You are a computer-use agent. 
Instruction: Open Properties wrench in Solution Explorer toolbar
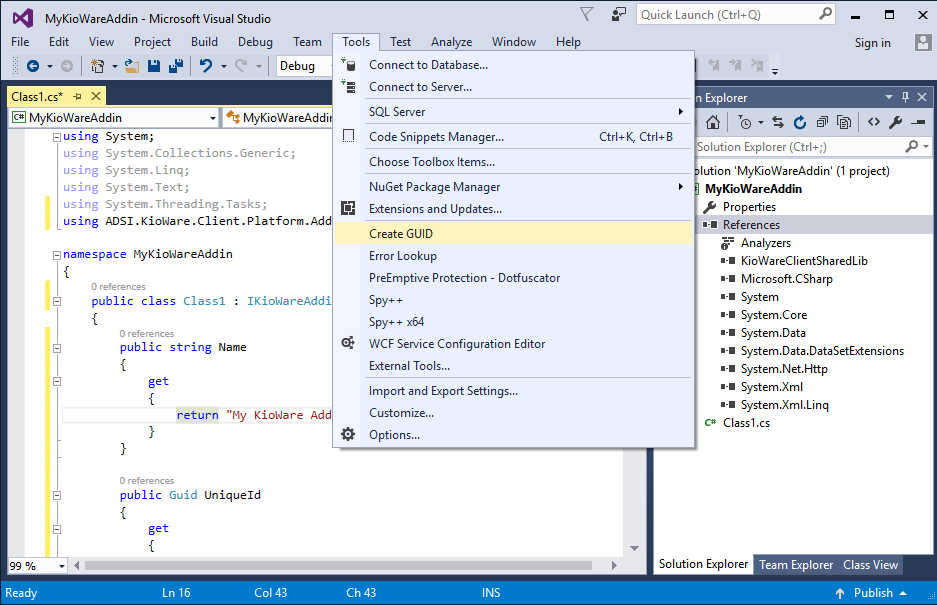[x=895, y=123]
